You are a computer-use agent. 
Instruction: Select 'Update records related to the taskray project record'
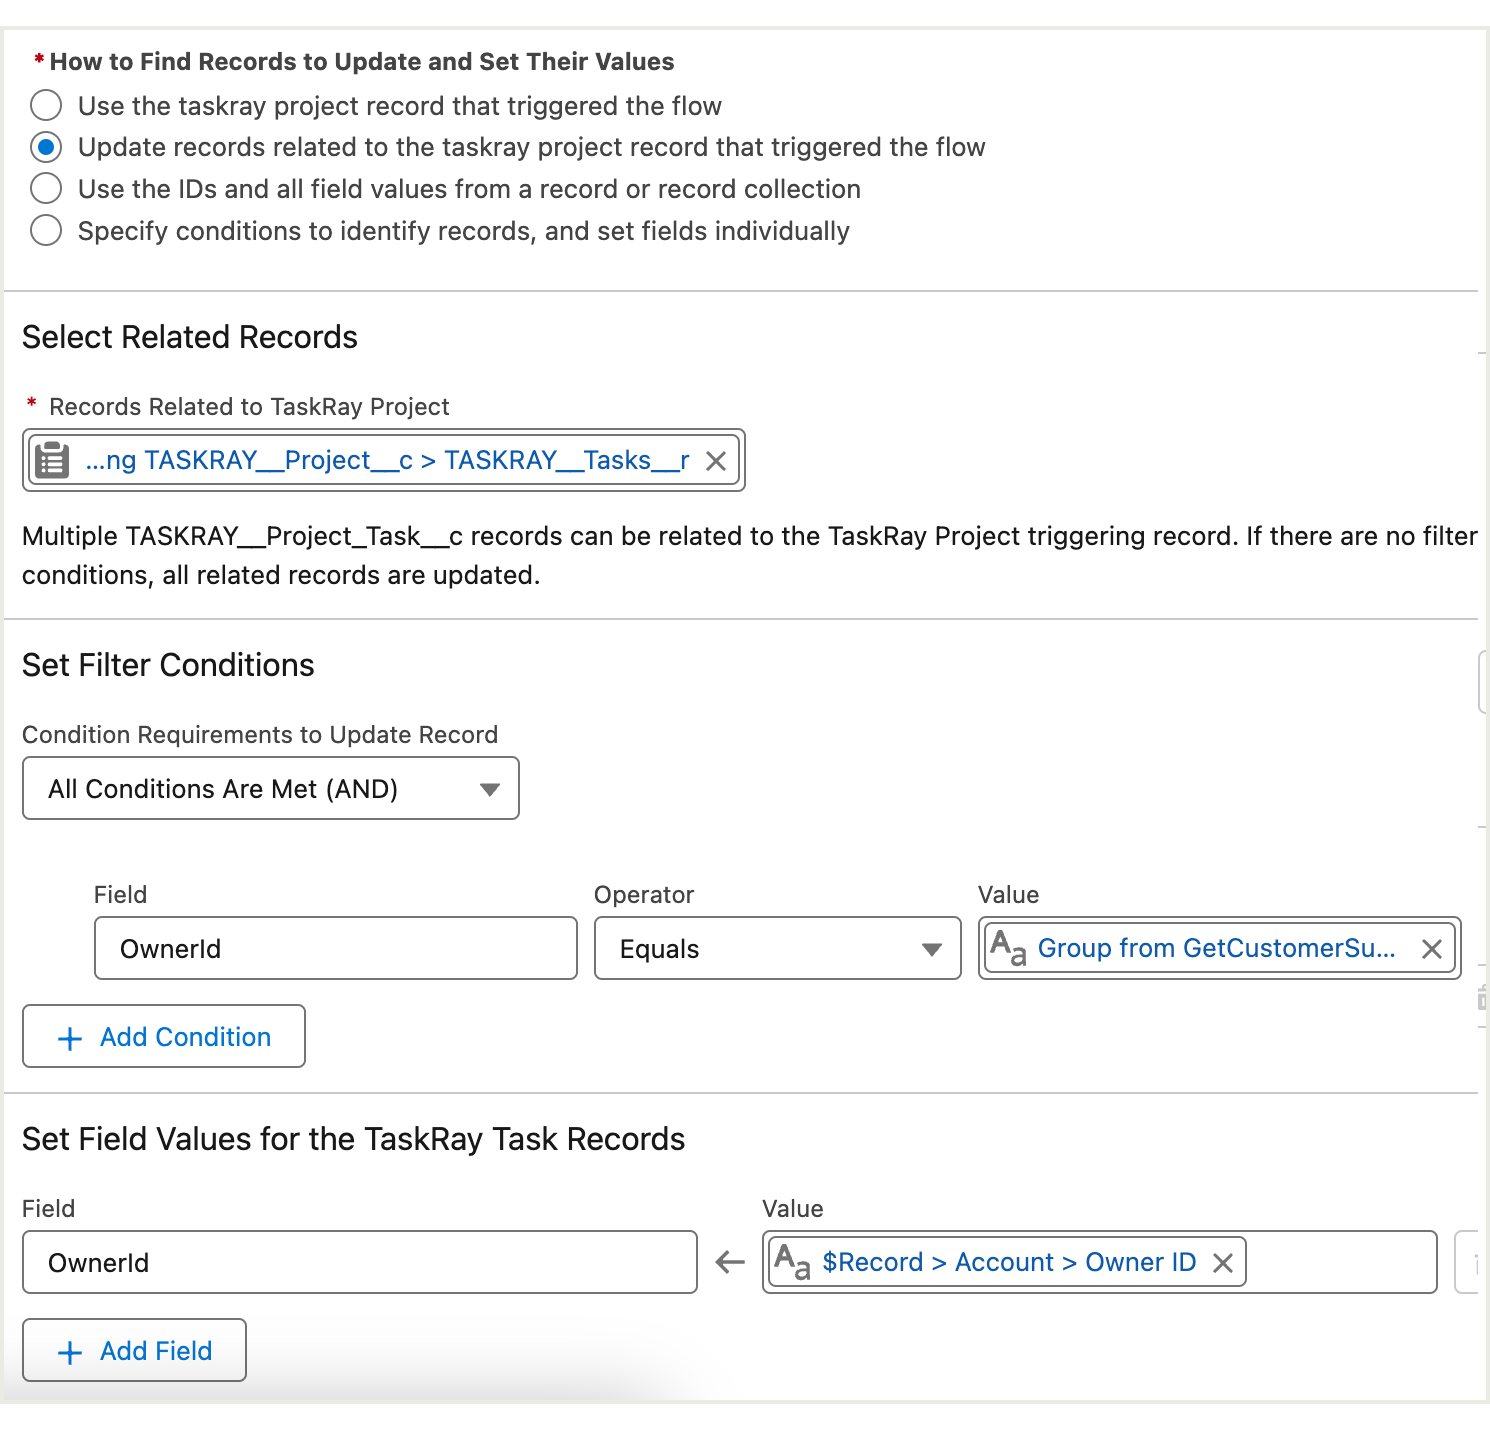[x=46, y=147]
